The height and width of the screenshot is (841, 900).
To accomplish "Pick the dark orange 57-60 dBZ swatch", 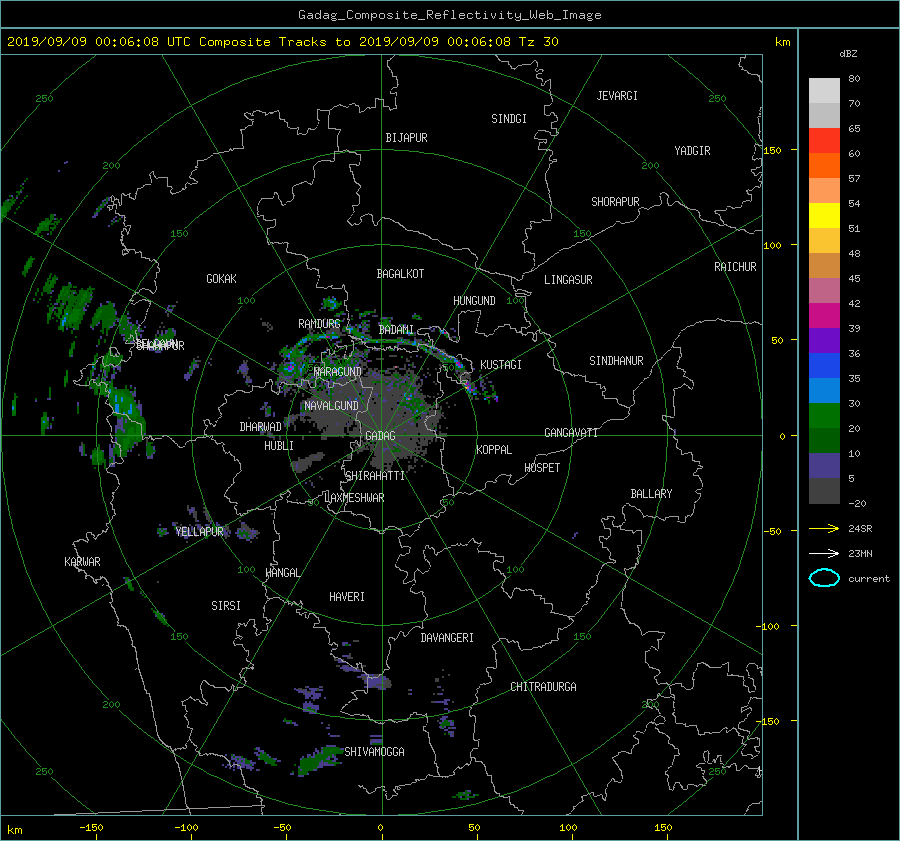I will [824, 165].
